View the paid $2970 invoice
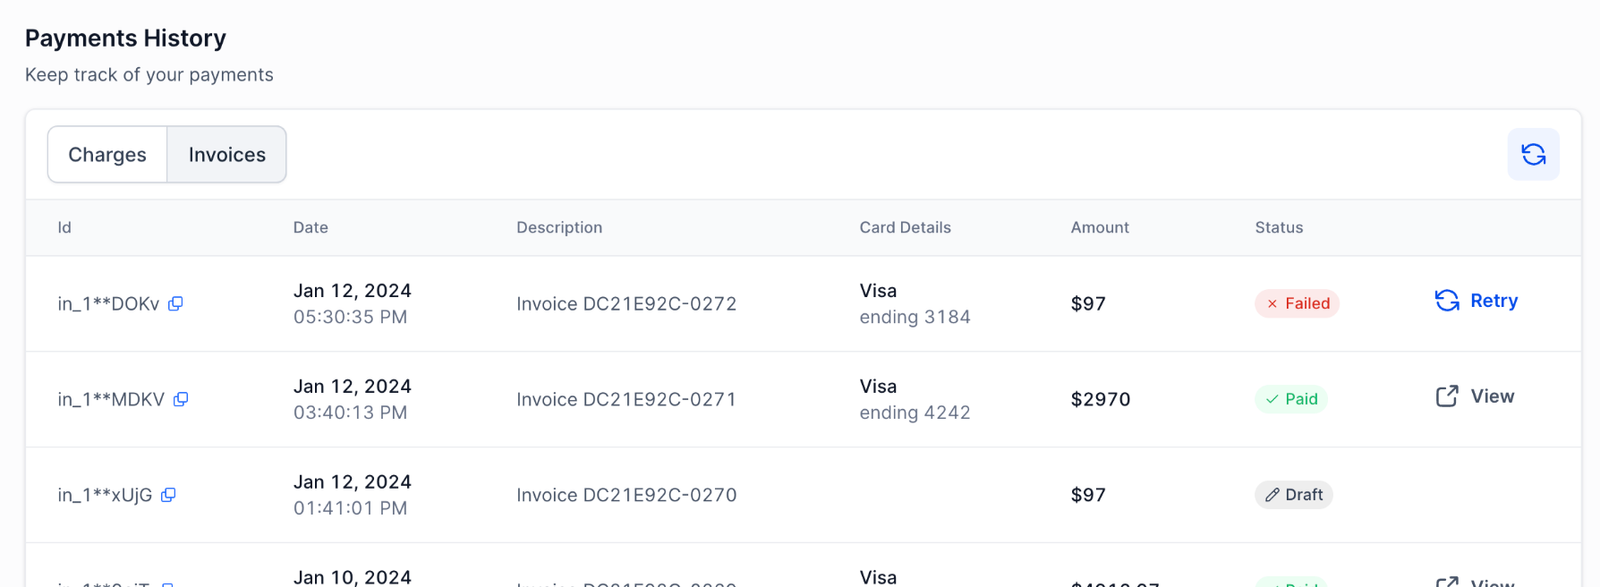 click(1491, 397)
